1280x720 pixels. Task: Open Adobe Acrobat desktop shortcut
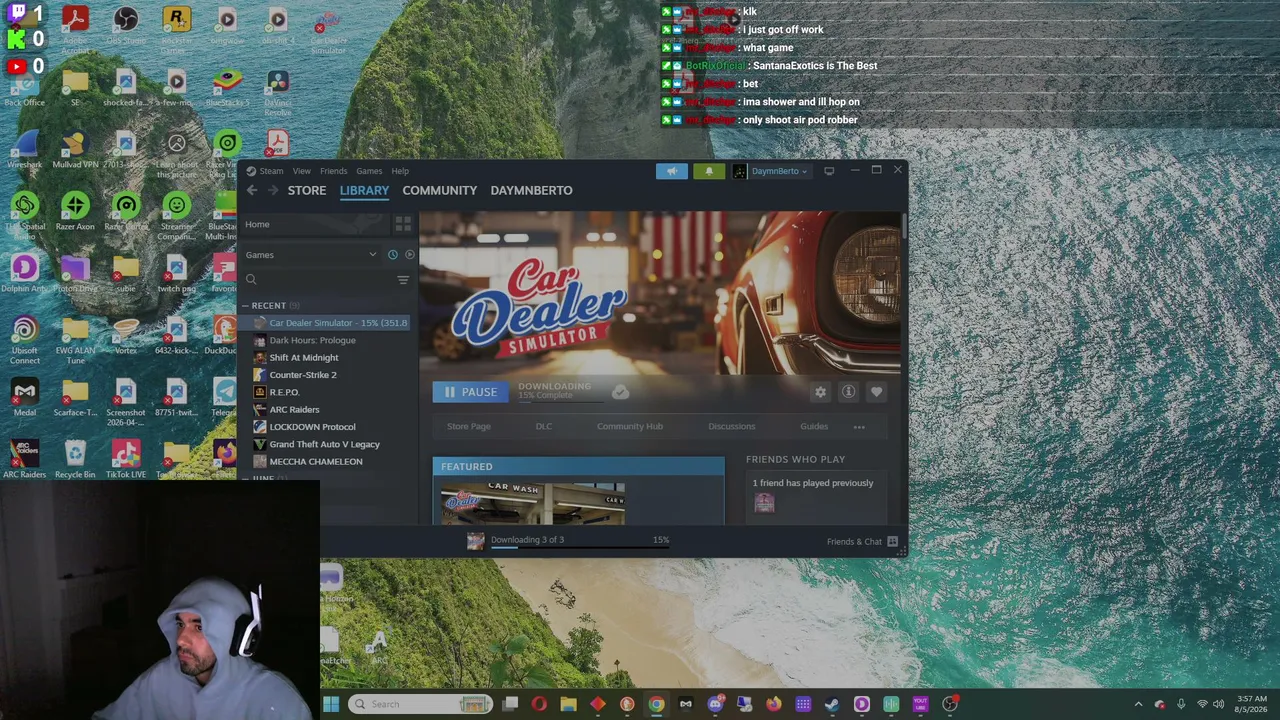[75, 28]
